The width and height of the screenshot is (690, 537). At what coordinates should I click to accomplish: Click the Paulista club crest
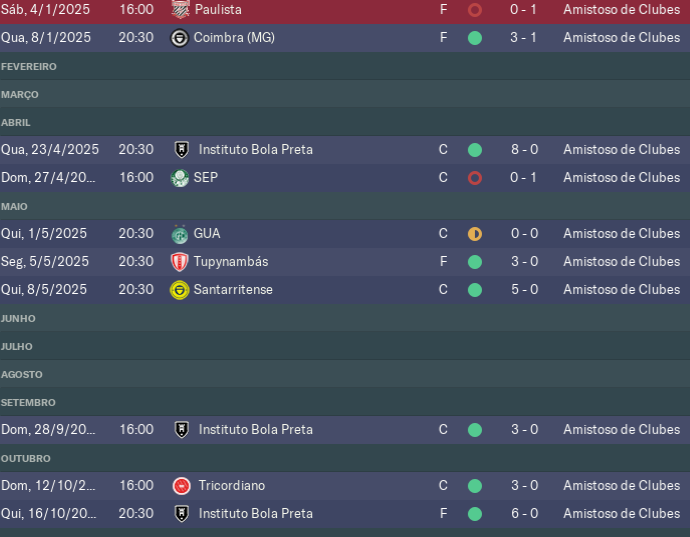(180, 9)
